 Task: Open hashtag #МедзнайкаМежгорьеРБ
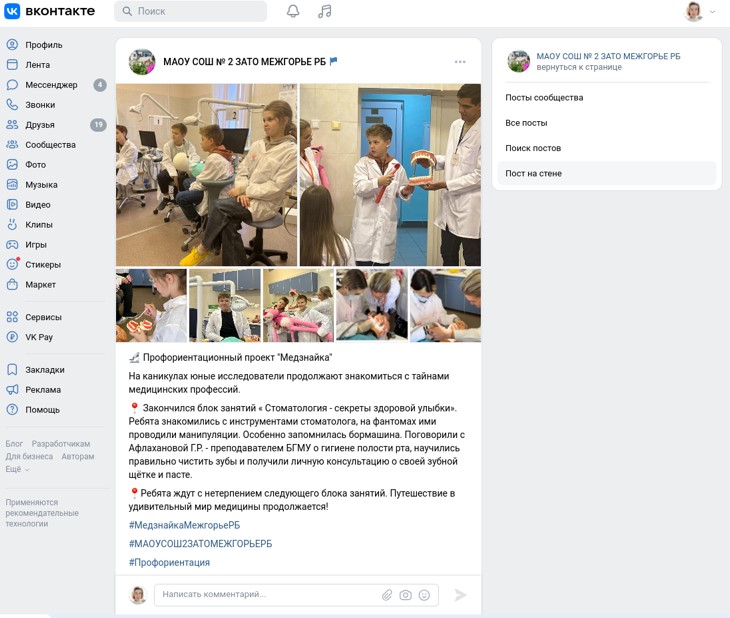(x=184, y=525)
